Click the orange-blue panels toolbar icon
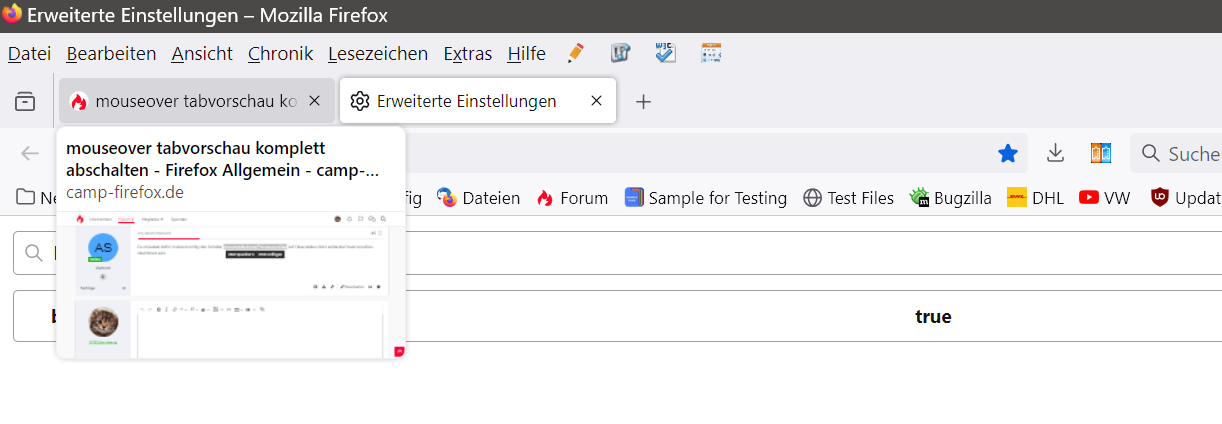The height and width of the screenshot is (424, 1222). click(1101, 153)
